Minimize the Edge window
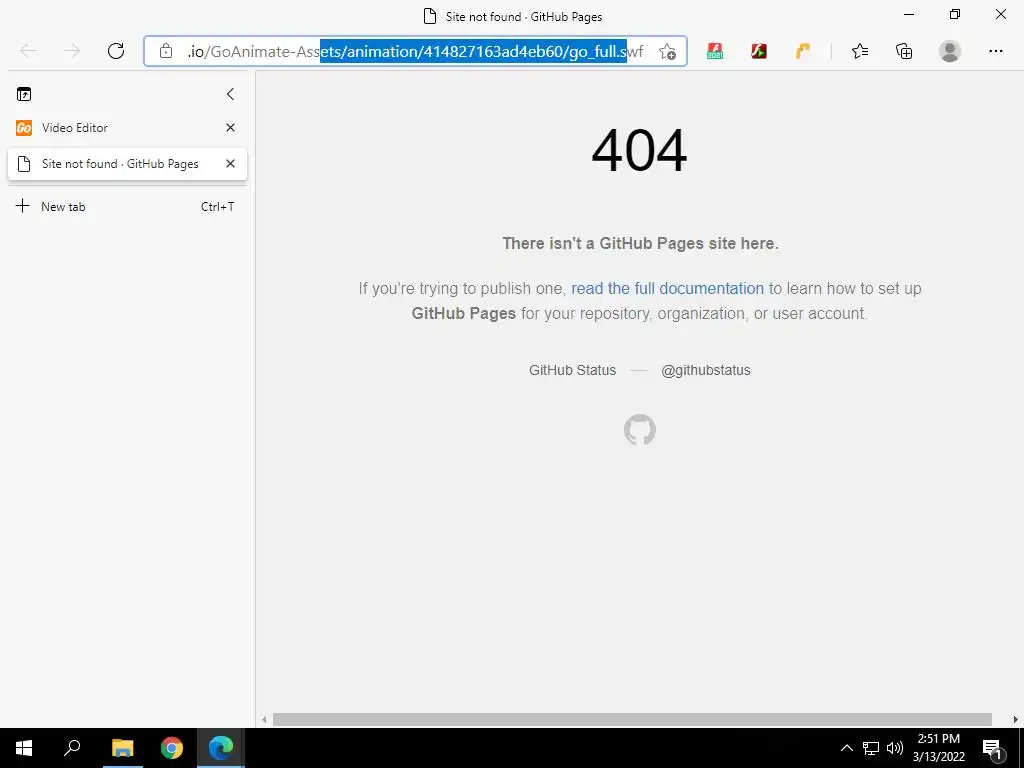 (x=909, y=14)
